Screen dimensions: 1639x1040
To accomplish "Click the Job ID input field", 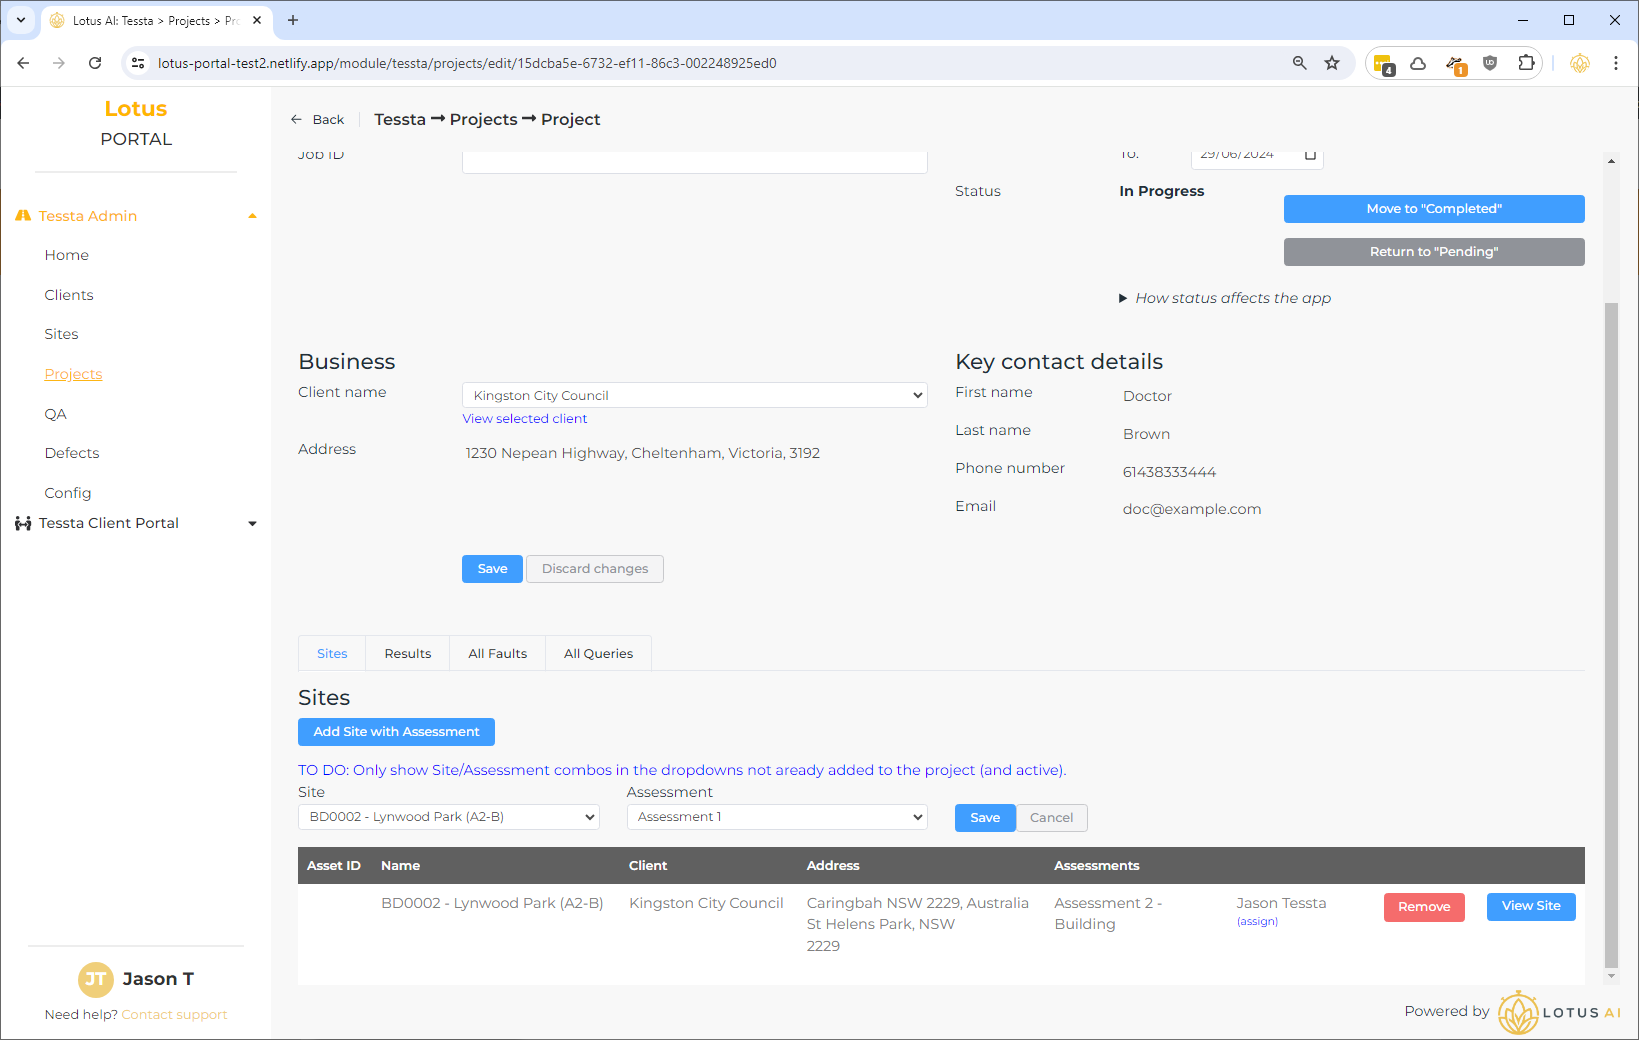I will (694, 161).
